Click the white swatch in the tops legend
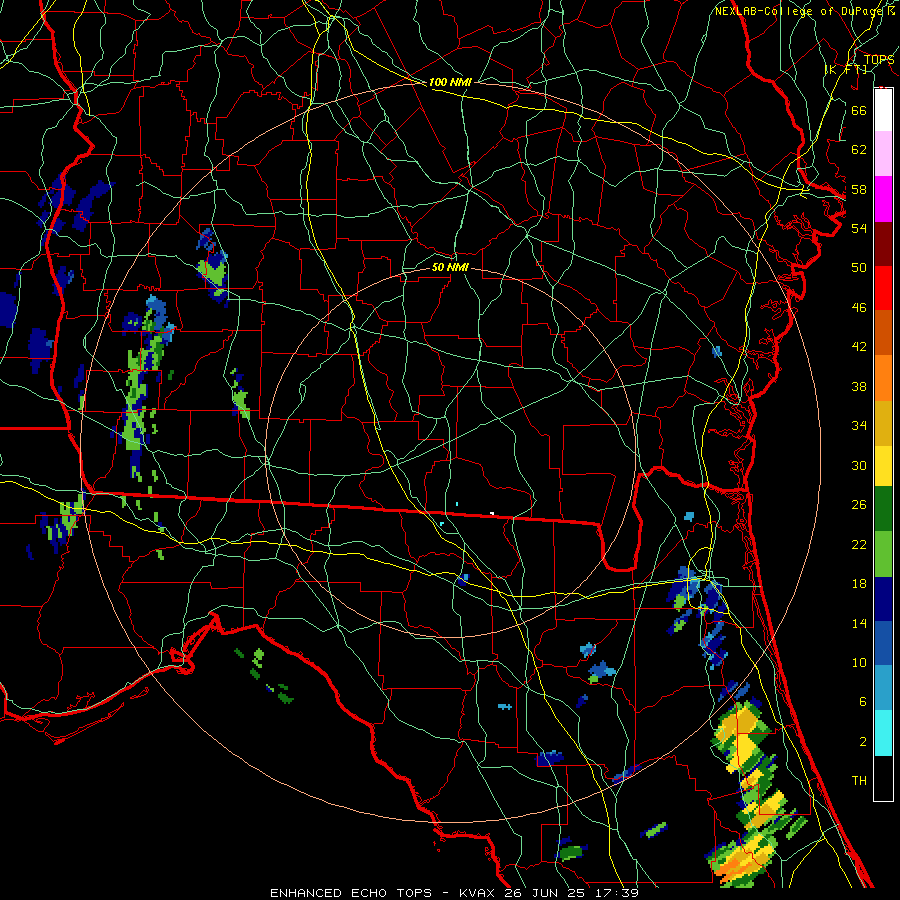The height and width of the screenshot is (900, 900). pyautogui.click(x=883, y=110)
